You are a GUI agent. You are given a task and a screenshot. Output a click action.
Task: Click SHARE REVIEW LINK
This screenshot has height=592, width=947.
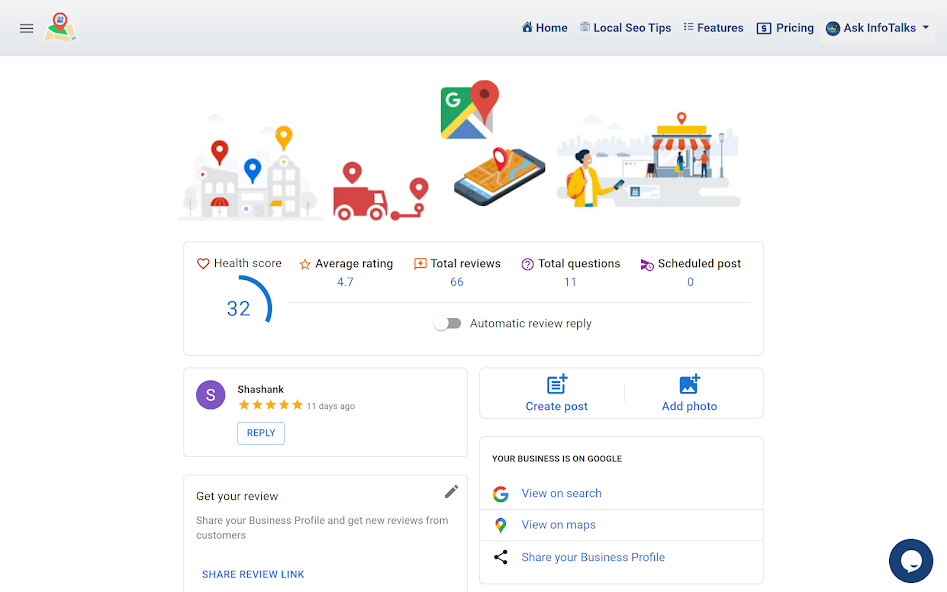pyautogui.click(x=253, y=574)
